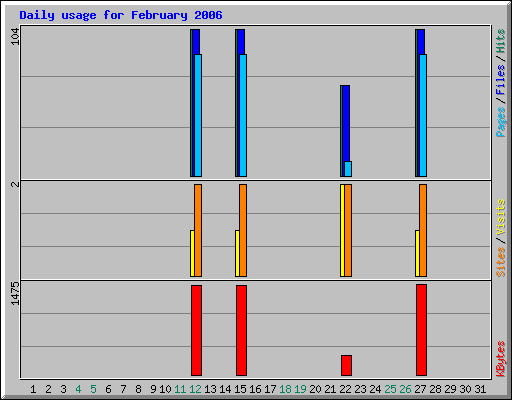Click the axis value 2 of the Sites/Visits panel

(x=15, y=184)
